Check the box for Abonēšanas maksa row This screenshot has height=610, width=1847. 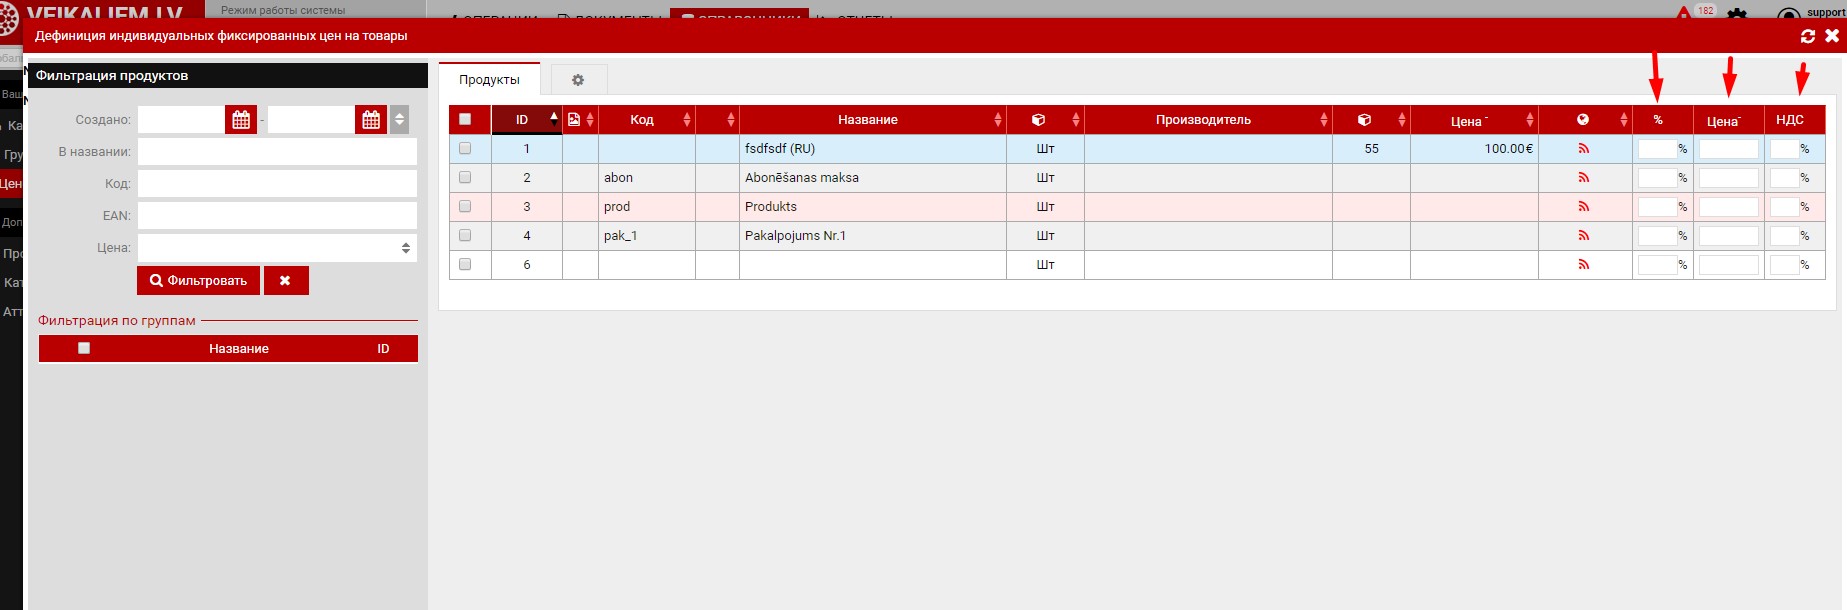(x=465, y=178)
